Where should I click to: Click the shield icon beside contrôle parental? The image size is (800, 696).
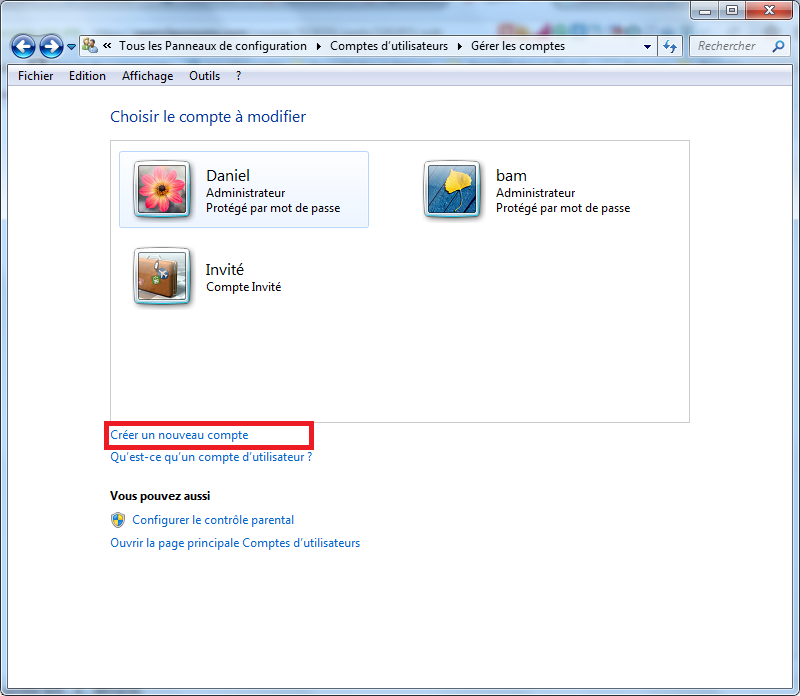(x=118, y=520)
